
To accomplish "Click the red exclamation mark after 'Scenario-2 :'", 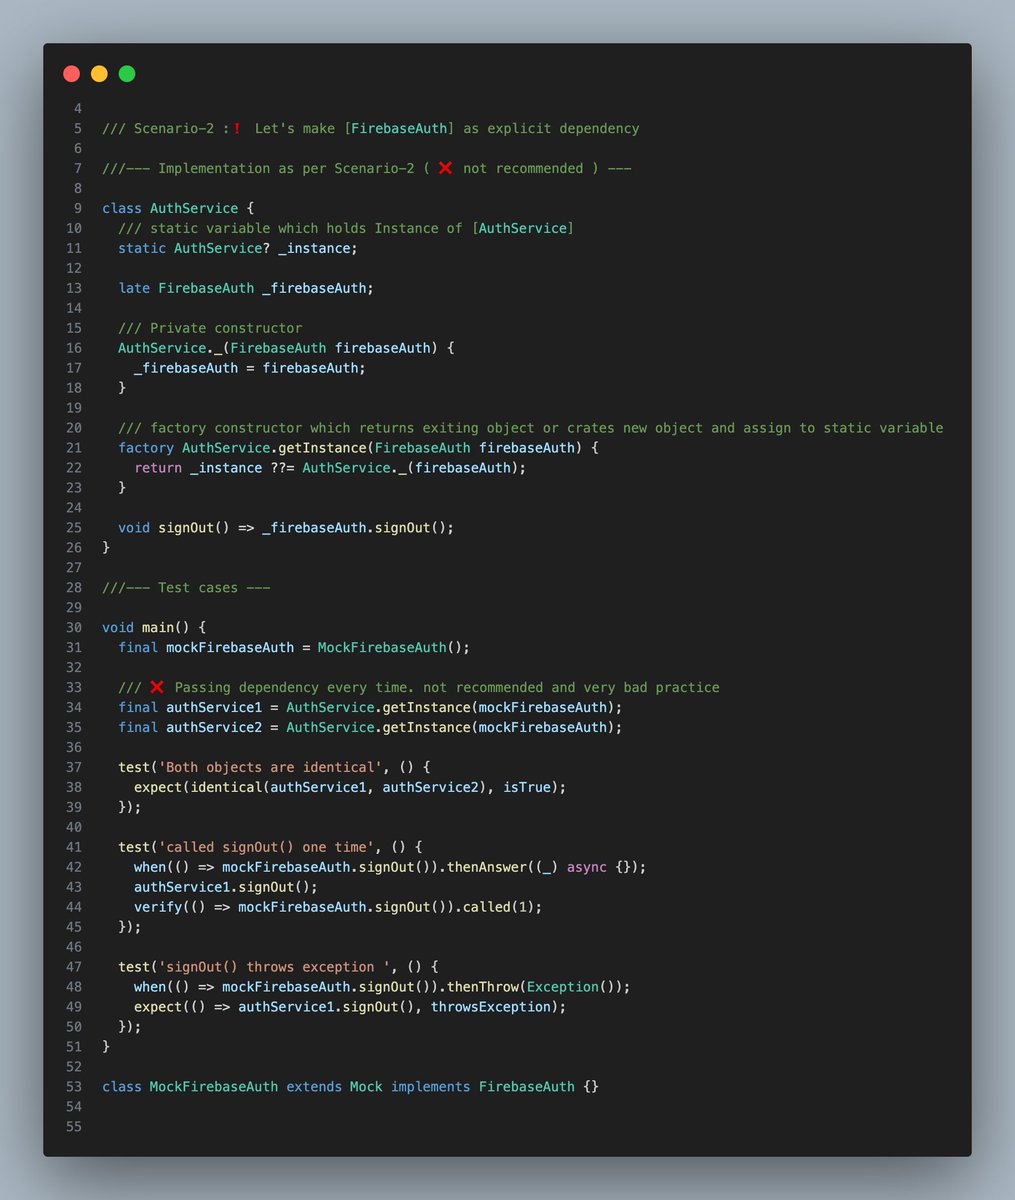I will (237, 128).
